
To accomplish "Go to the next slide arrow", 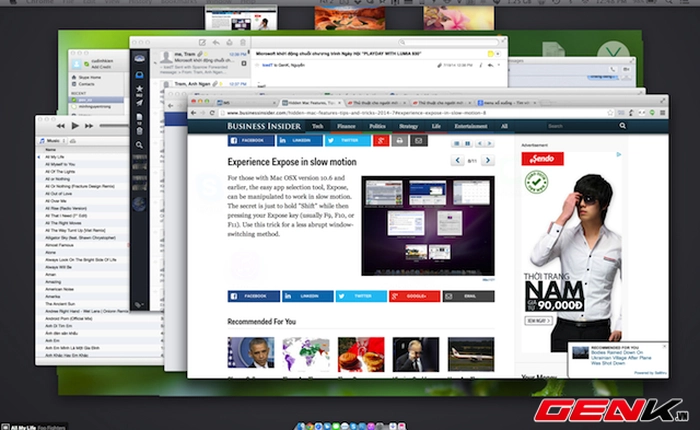I will pyautogui.click(x=486, y=160).
